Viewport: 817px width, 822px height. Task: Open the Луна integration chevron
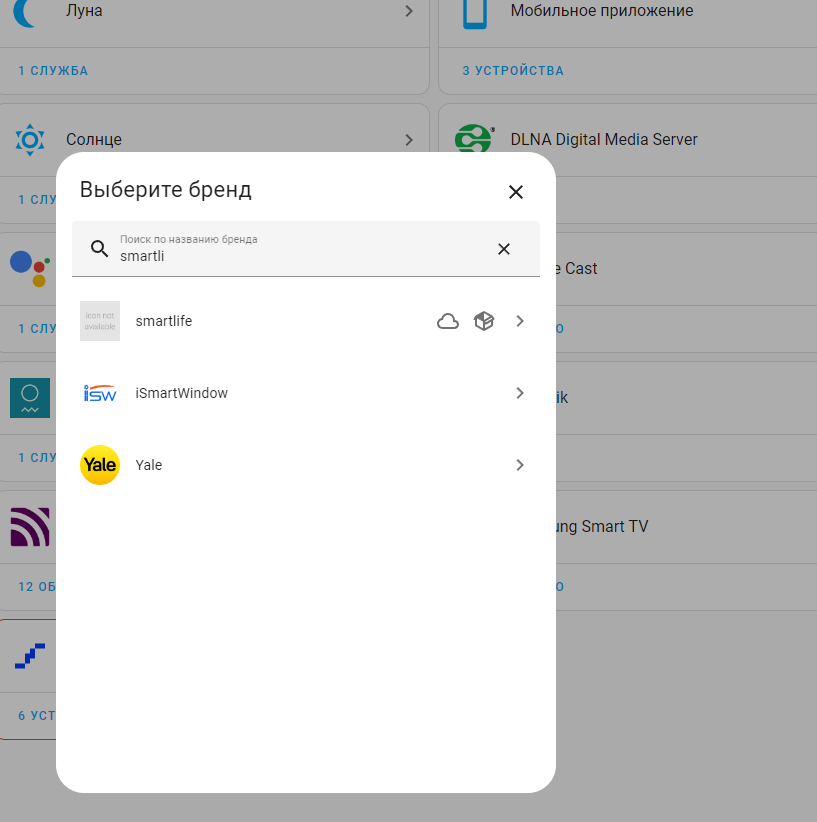pos(409,11)
